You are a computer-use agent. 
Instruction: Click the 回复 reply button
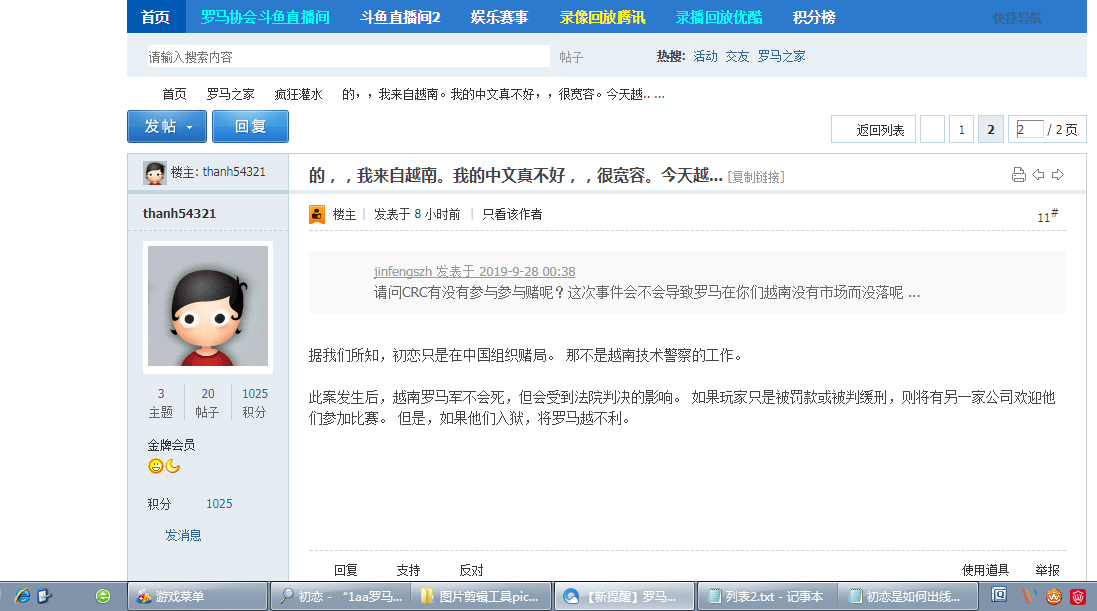point(250,127)
